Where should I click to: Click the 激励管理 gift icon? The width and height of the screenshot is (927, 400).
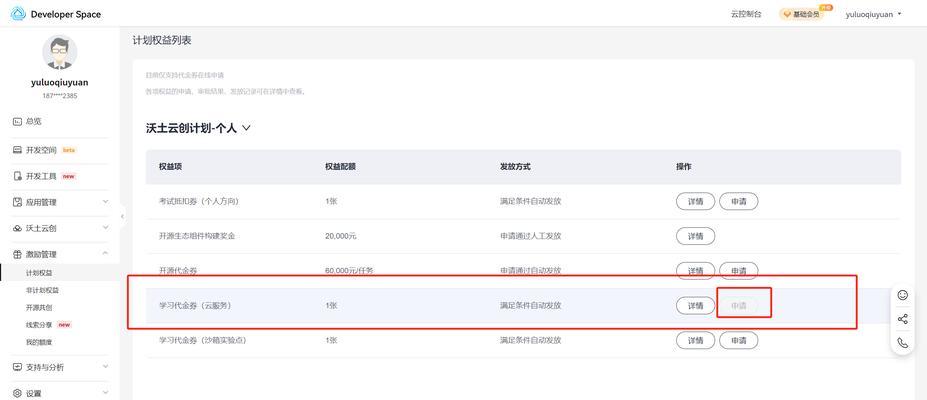[17, 254]
